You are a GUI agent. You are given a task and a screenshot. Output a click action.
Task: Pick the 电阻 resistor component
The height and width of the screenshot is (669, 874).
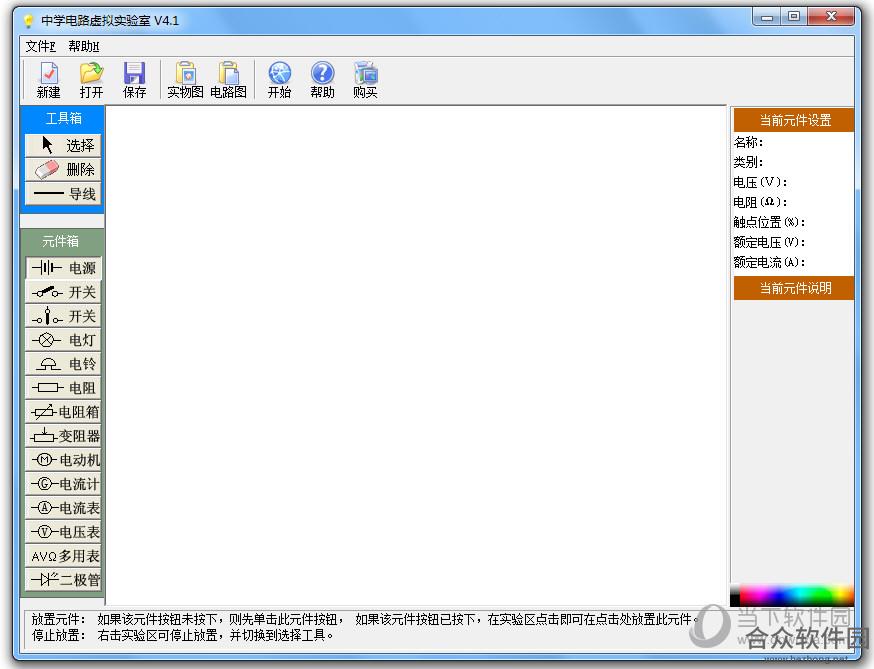(64, 388)
